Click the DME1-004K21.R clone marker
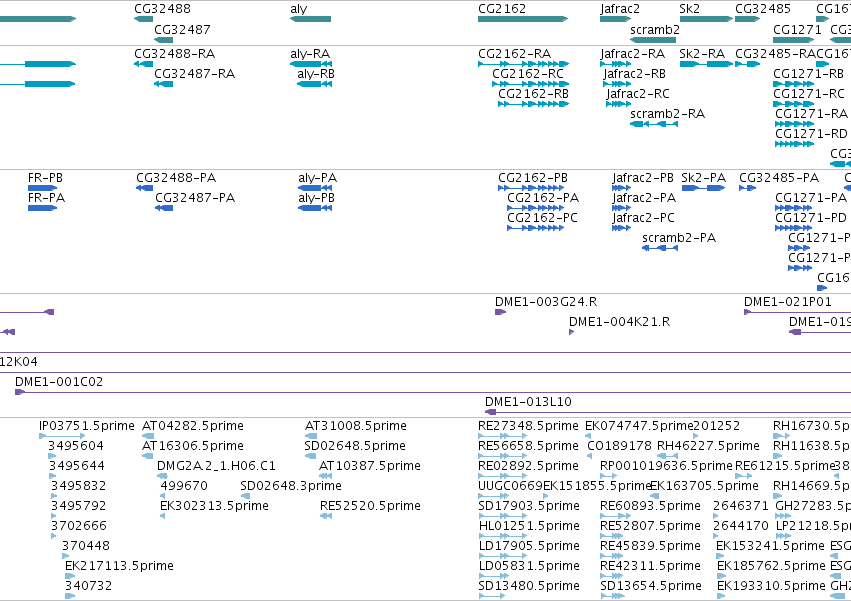The image size is (851, 601). (x=571, y=332)
